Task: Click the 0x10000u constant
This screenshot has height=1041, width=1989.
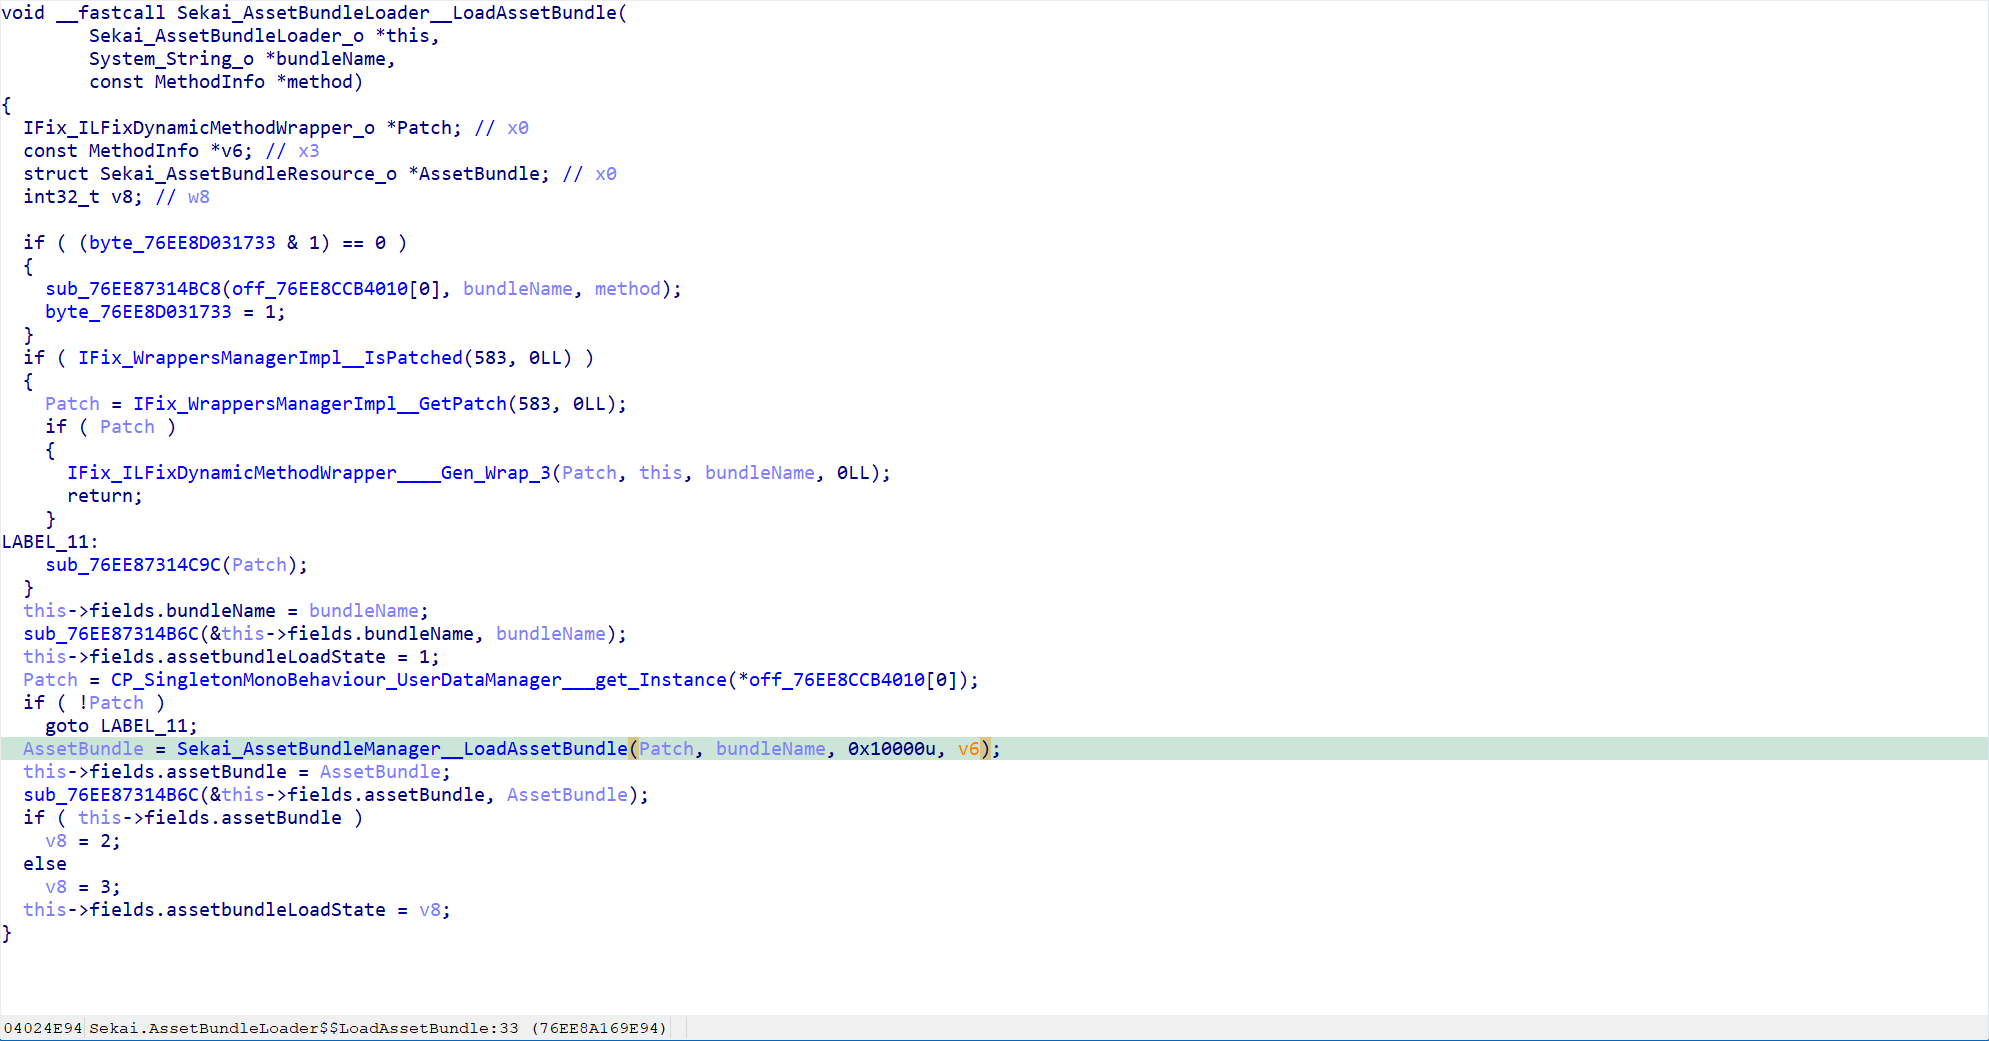Action: [x=892, y=749]
